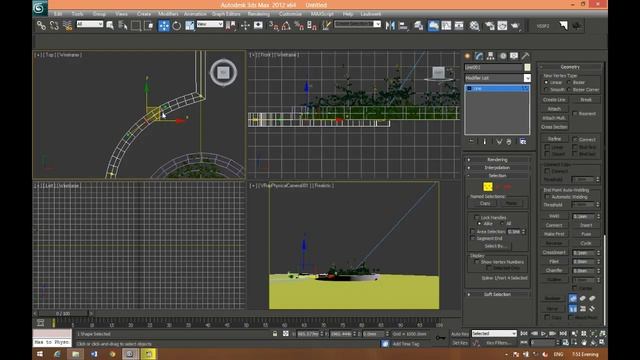Open the Modifiers menu
640x360 pixels.
pos(168,14)
